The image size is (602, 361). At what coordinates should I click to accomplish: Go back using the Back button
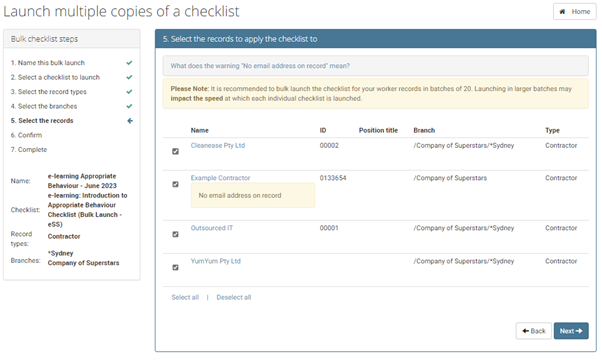[534, 331]
